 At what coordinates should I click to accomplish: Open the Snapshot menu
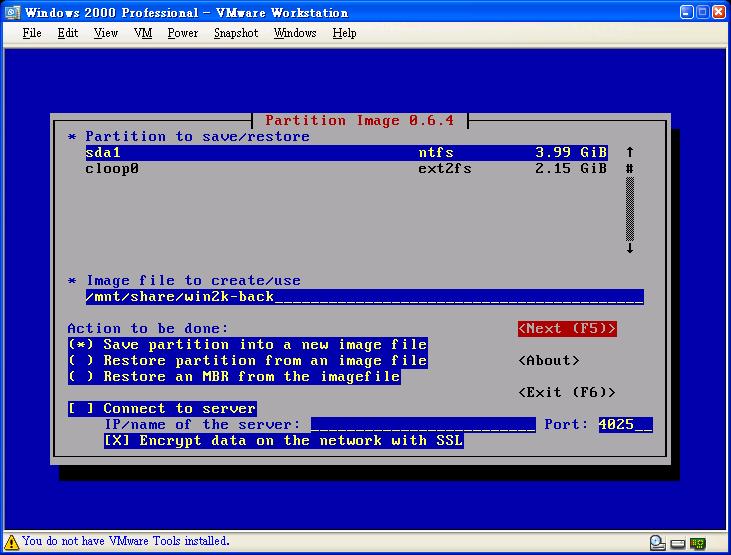pyautogui.click(x=236, y=33)
